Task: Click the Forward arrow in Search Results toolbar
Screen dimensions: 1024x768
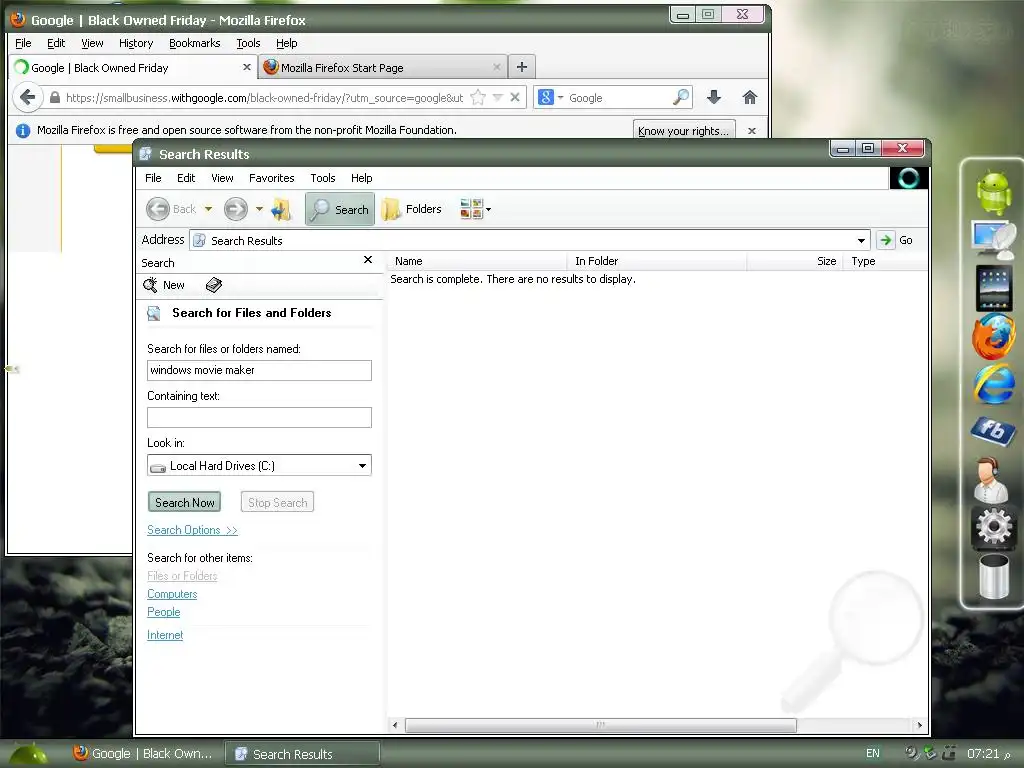Action: 236,209
